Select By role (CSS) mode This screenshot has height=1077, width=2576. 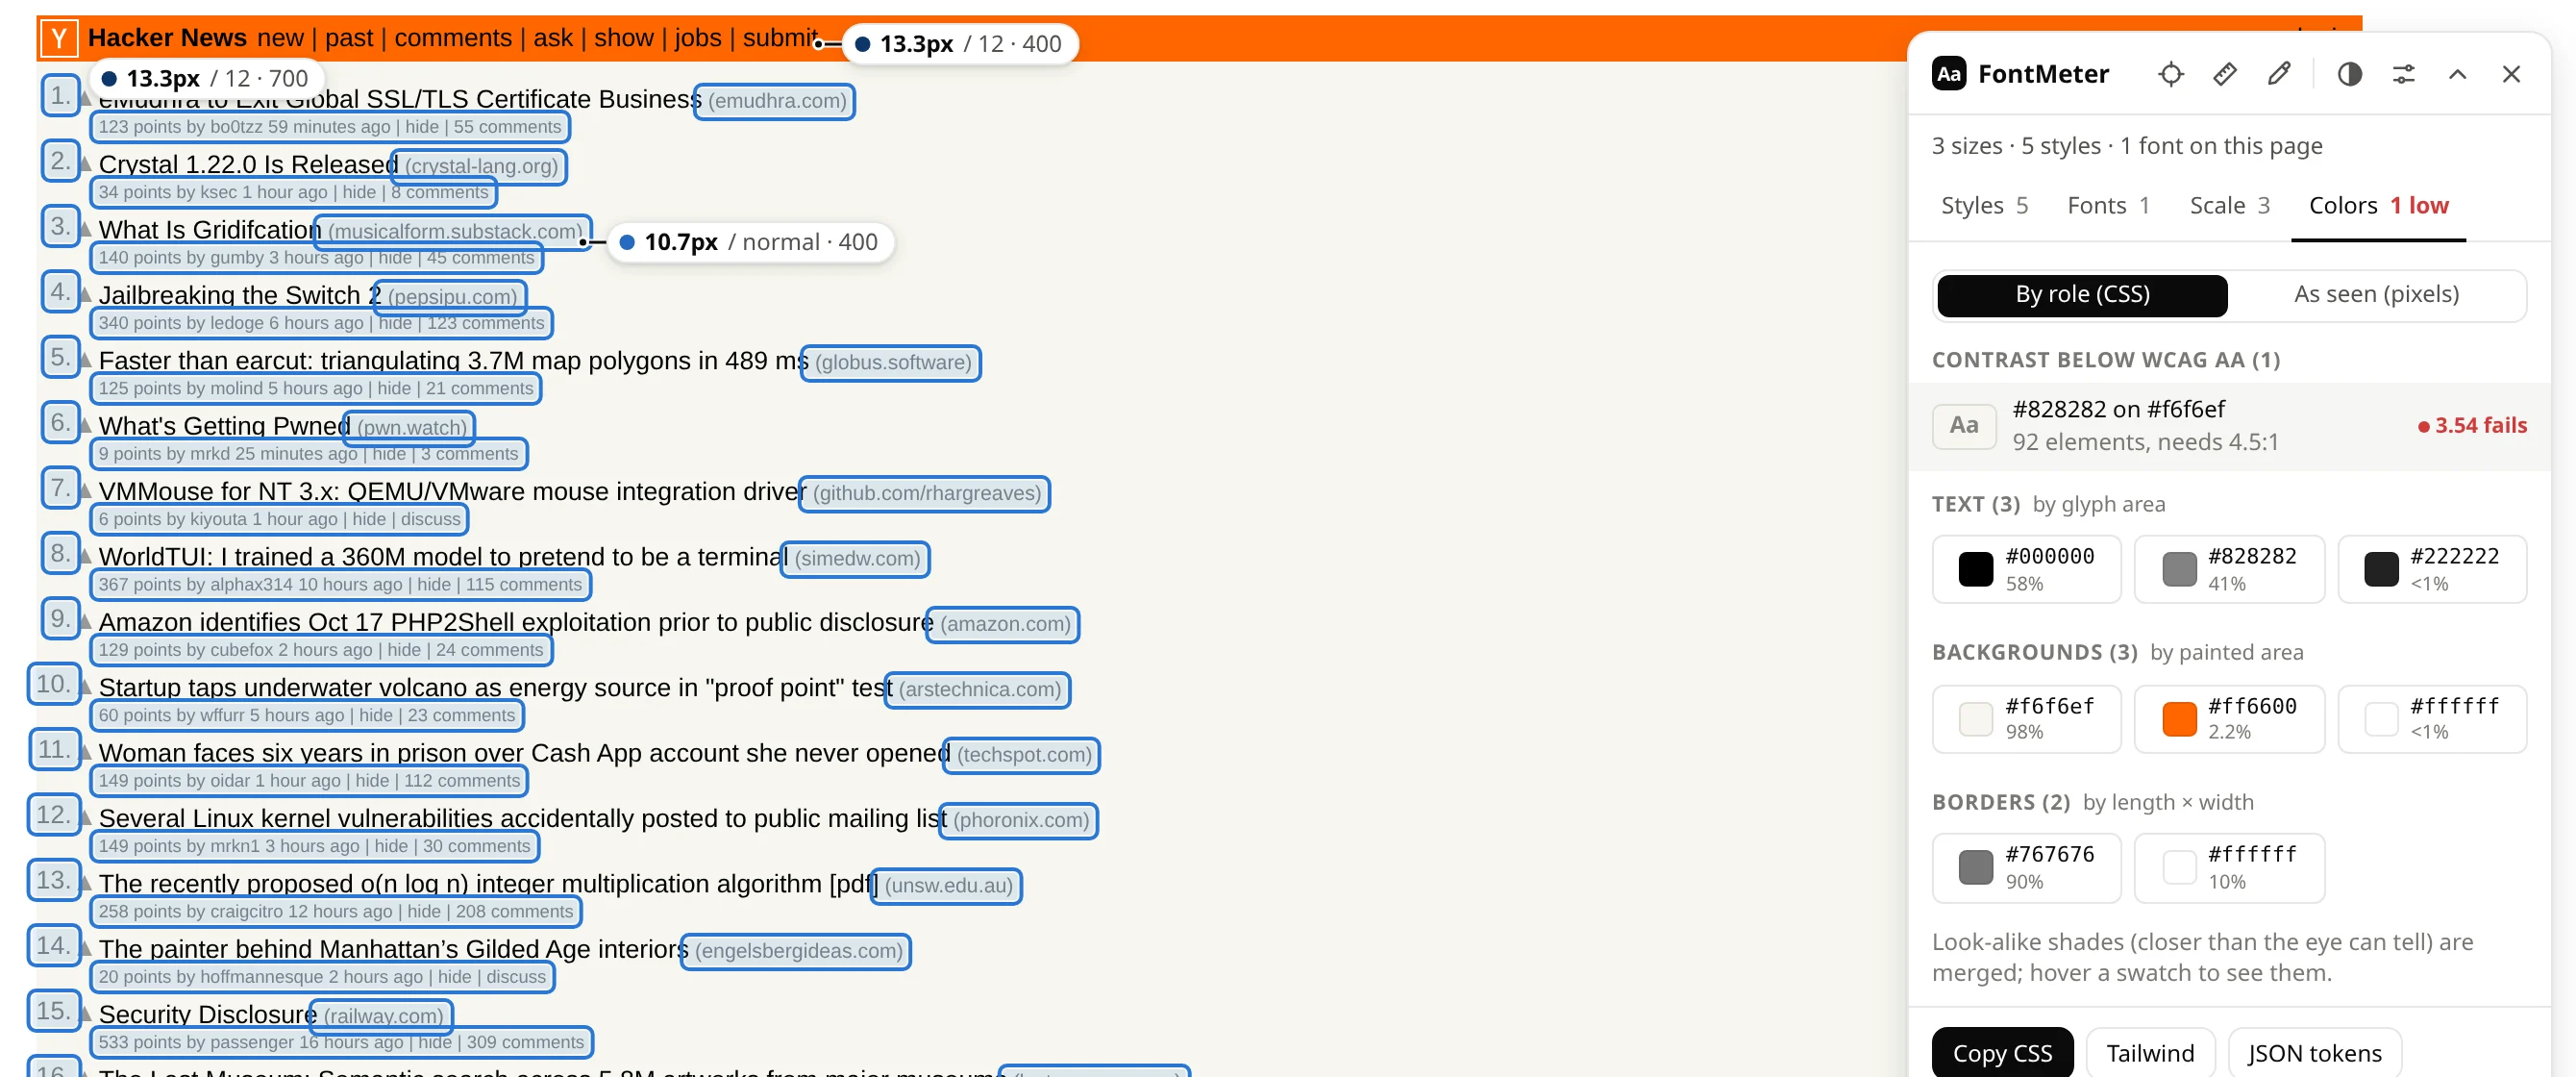(x=2082, y=295)
